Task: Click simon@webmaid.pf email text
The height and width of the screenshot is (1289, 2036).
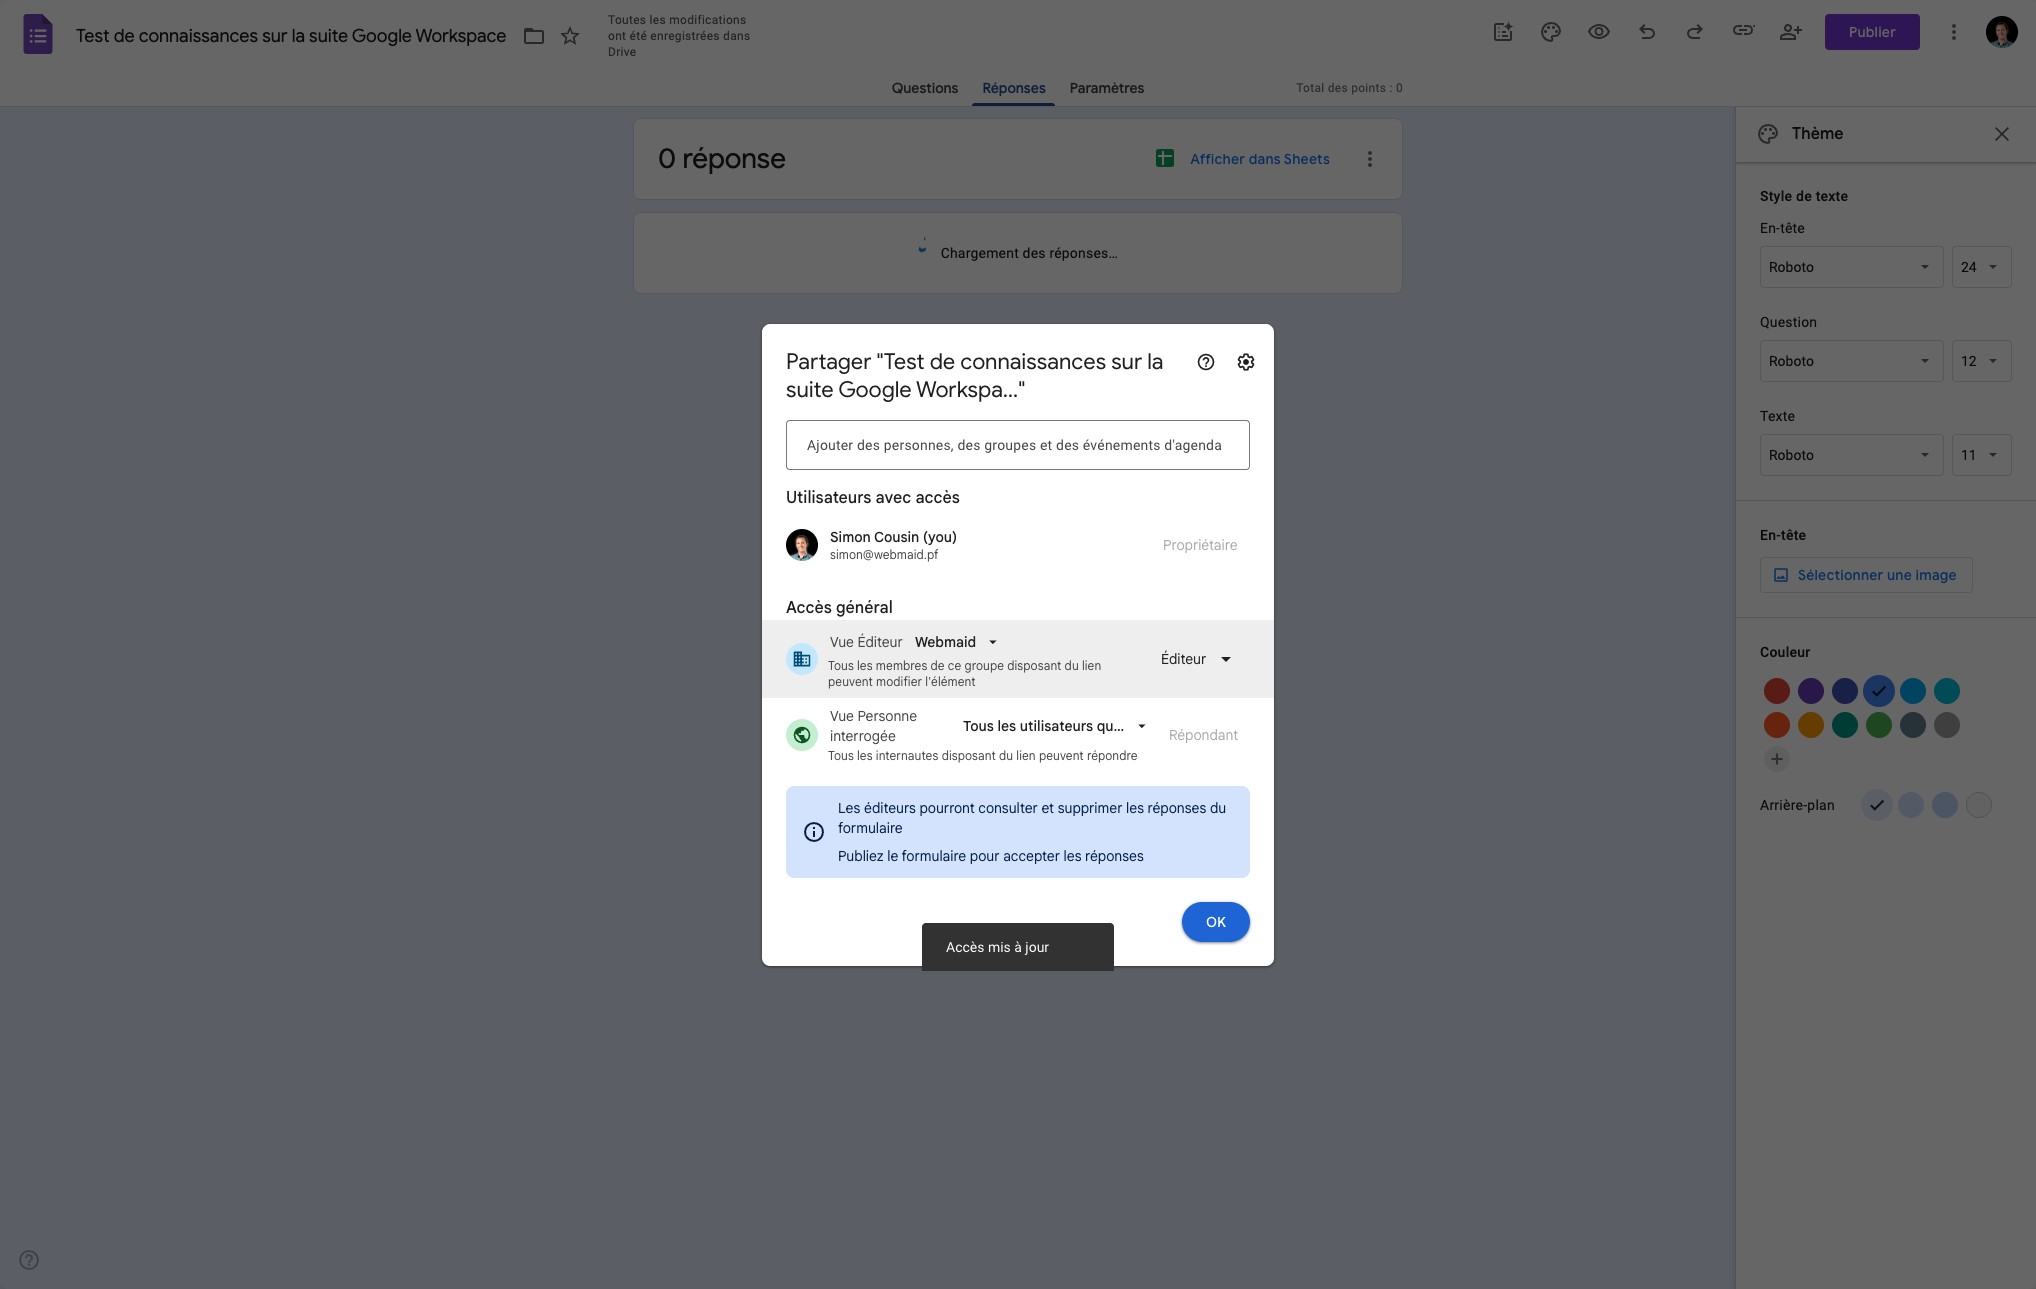Action: coord(884,555)
